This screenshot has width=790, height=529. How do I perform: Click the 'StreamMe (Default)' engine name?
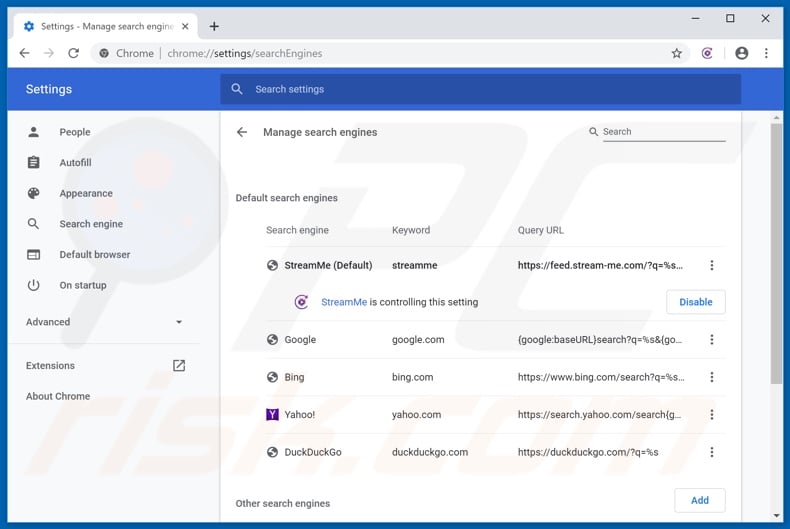(x=328, y=265)
